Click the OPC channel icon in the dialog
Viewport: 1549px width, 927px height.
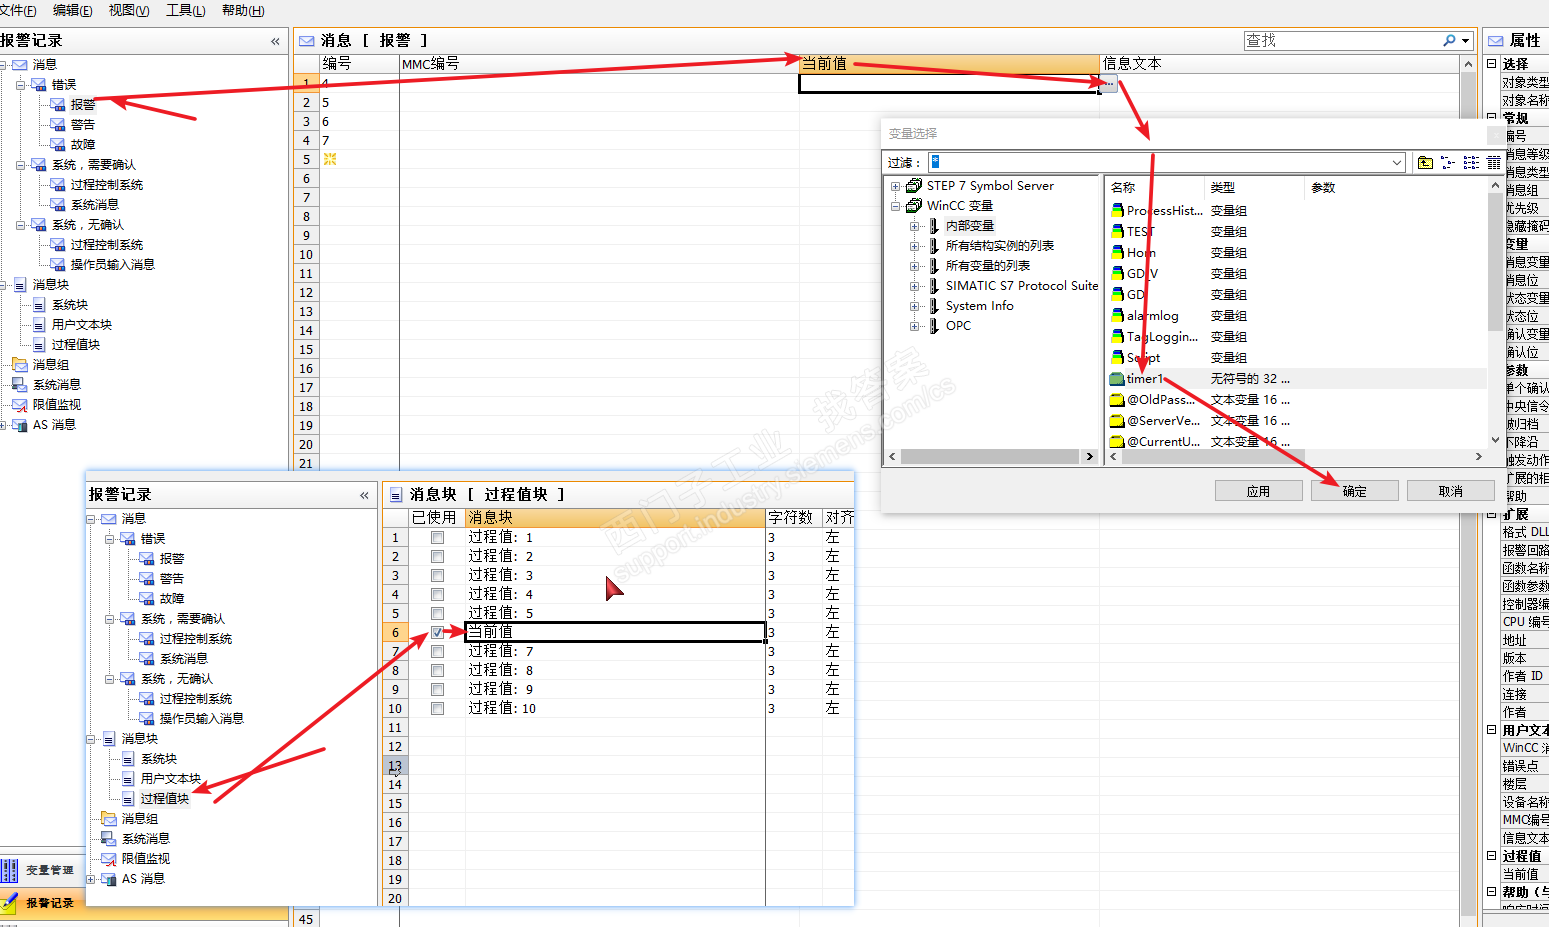934,326
